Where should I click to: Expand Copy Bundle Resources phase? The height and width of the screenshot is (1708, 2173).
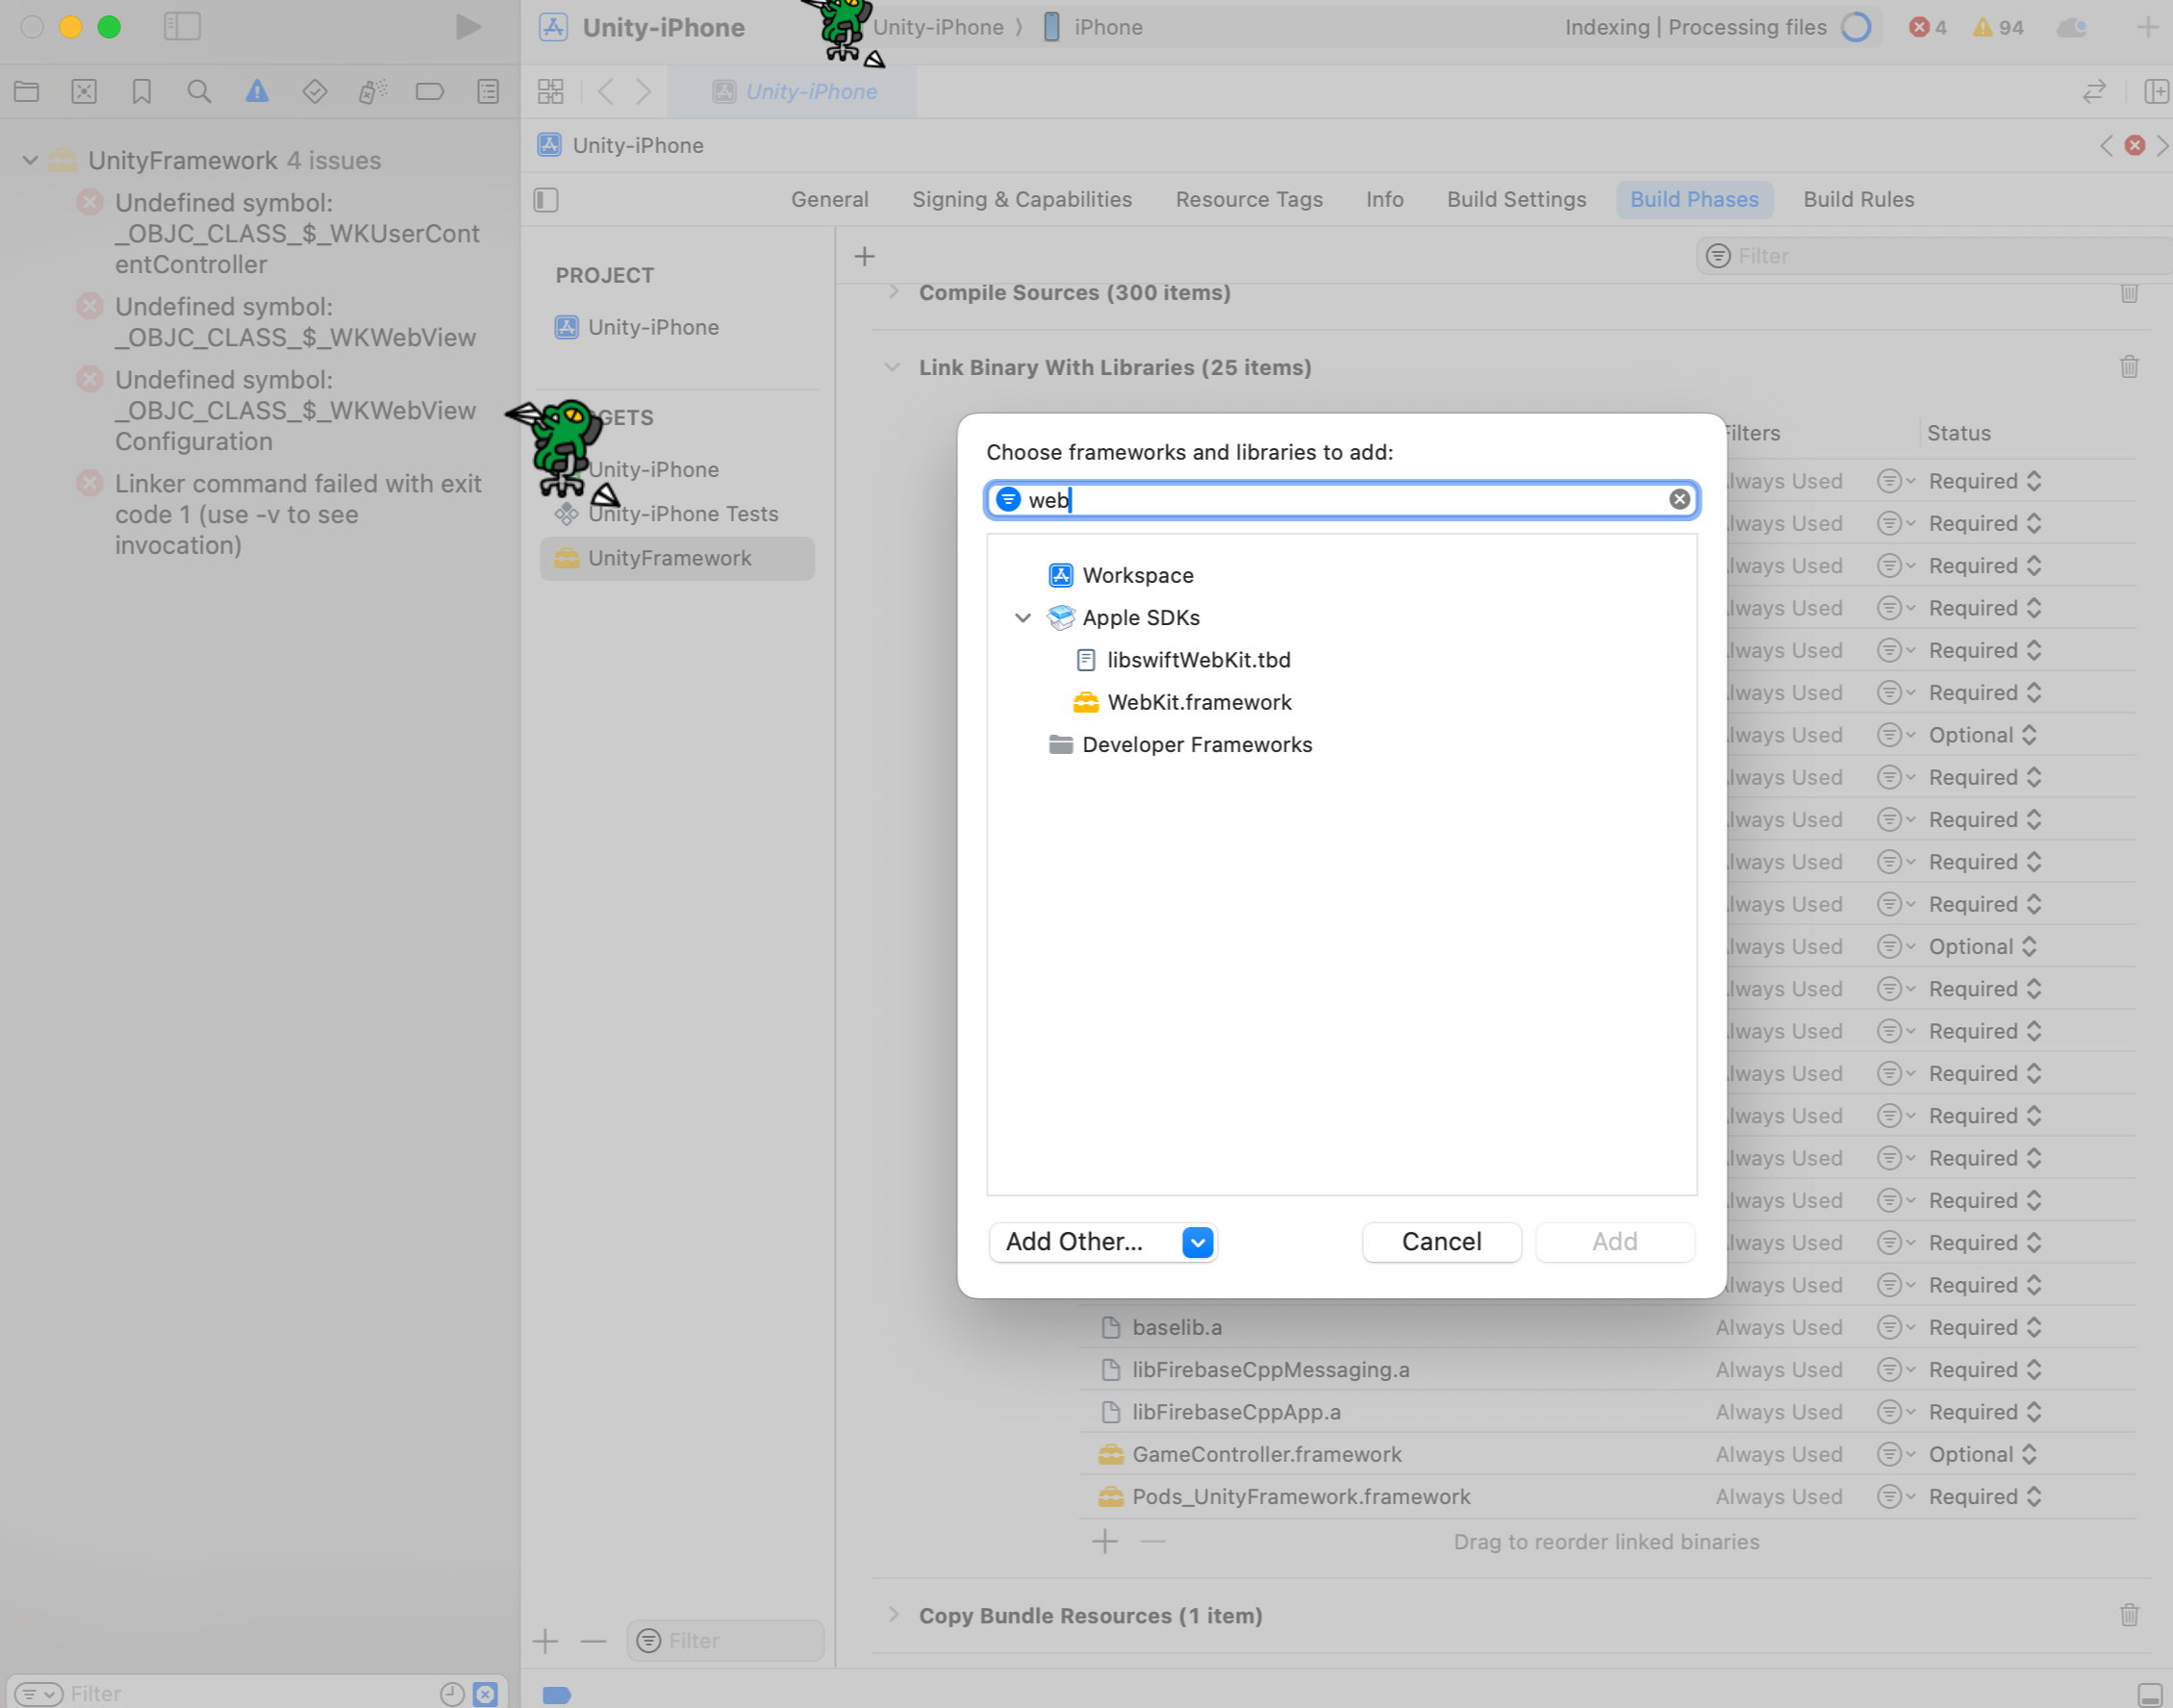pyautogui.click(x=893, y=1615)
